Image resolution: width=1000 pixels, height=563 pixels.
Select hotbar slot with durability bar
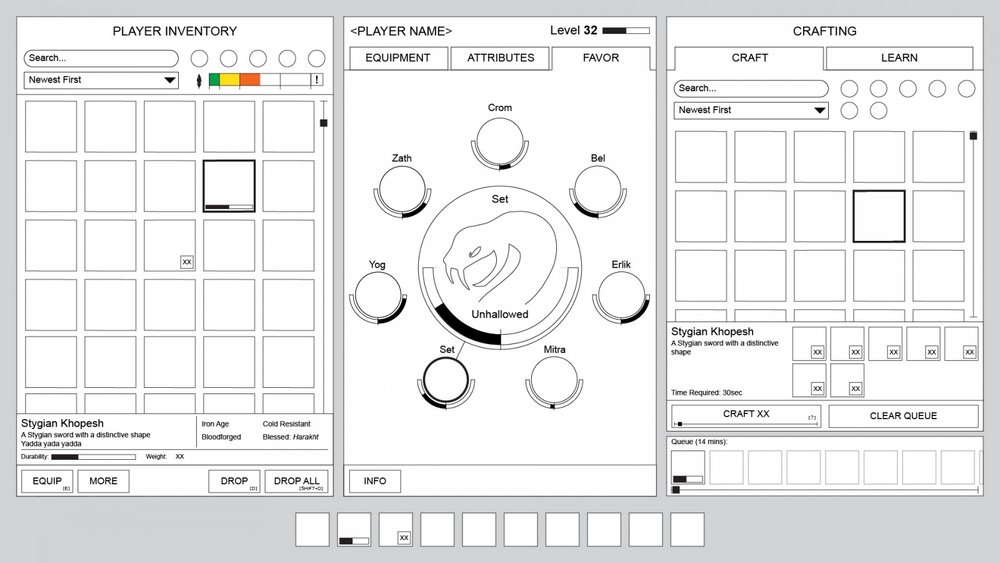point(354,529)
